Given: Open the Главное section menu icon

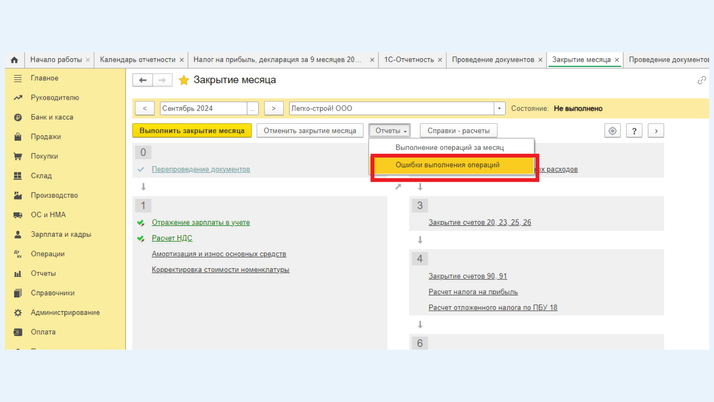Looking at the screenshot, I should click(18, 78).
